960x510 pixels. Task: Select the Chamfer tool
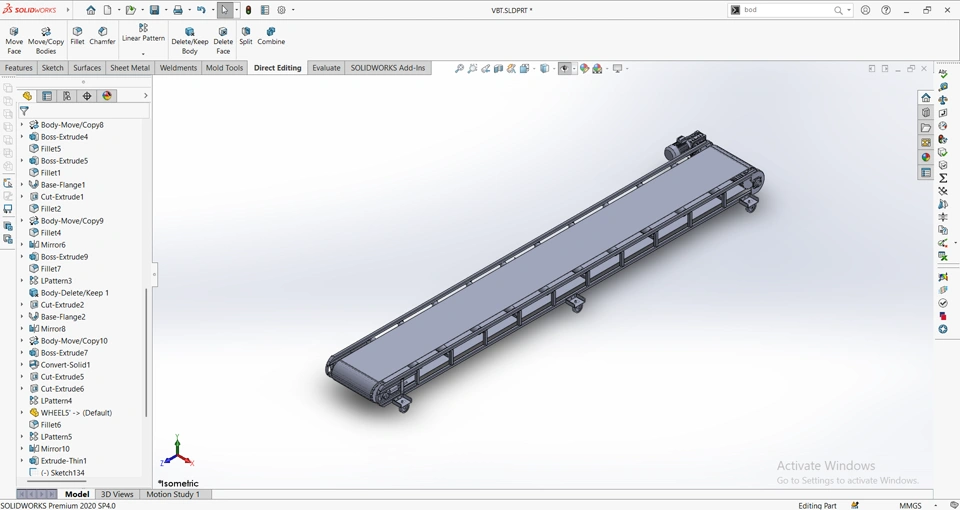pos(102,36)
